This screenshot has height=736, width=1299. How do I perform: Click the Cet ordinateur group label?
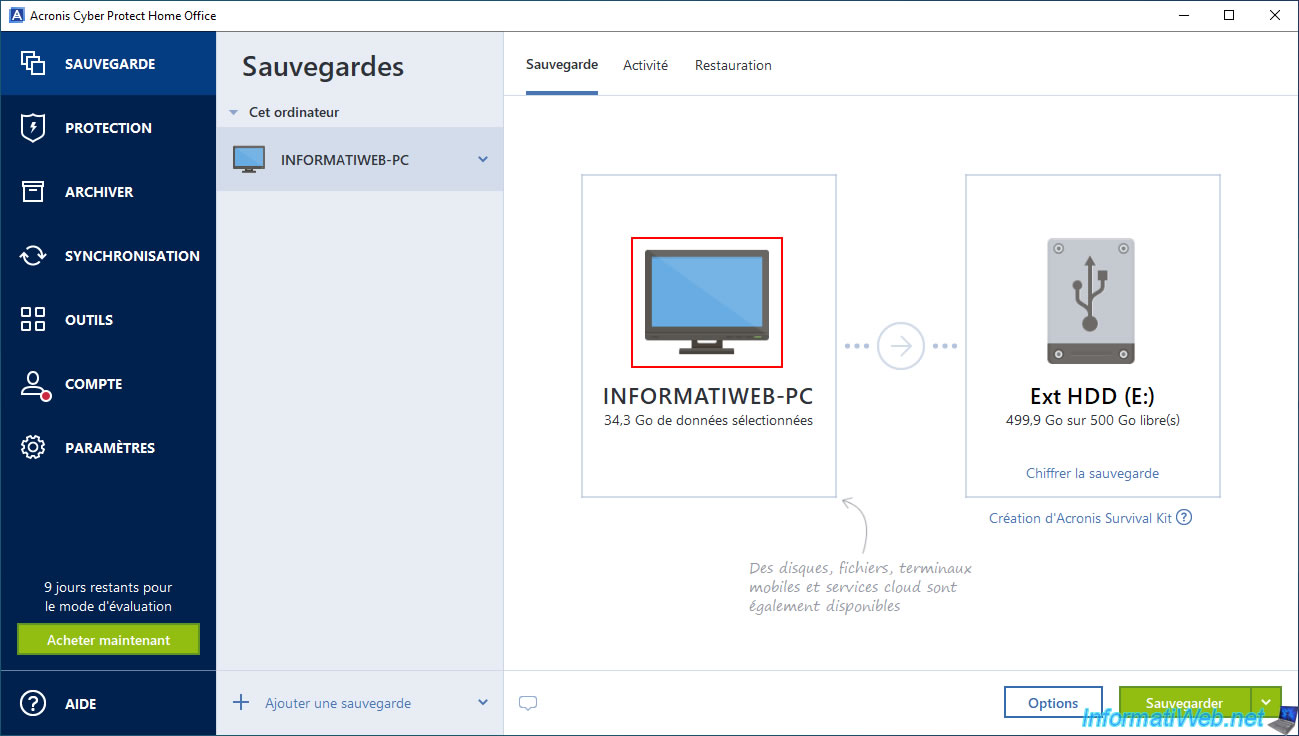pos(294,112)
